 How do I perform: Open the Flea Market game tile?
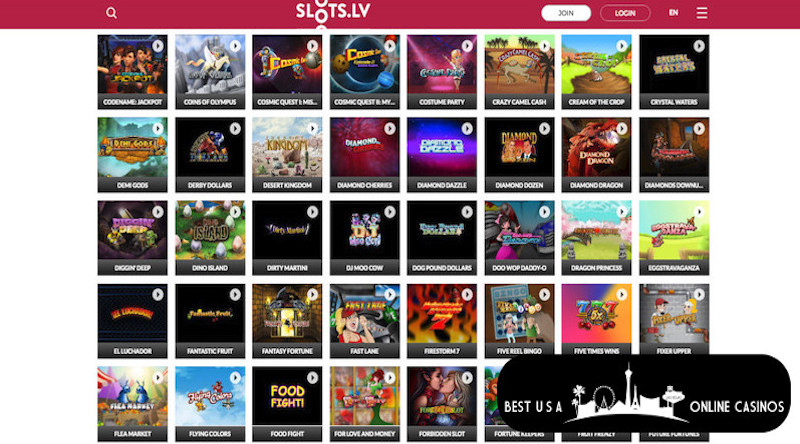pyautogui.click(x=133, y=404)
